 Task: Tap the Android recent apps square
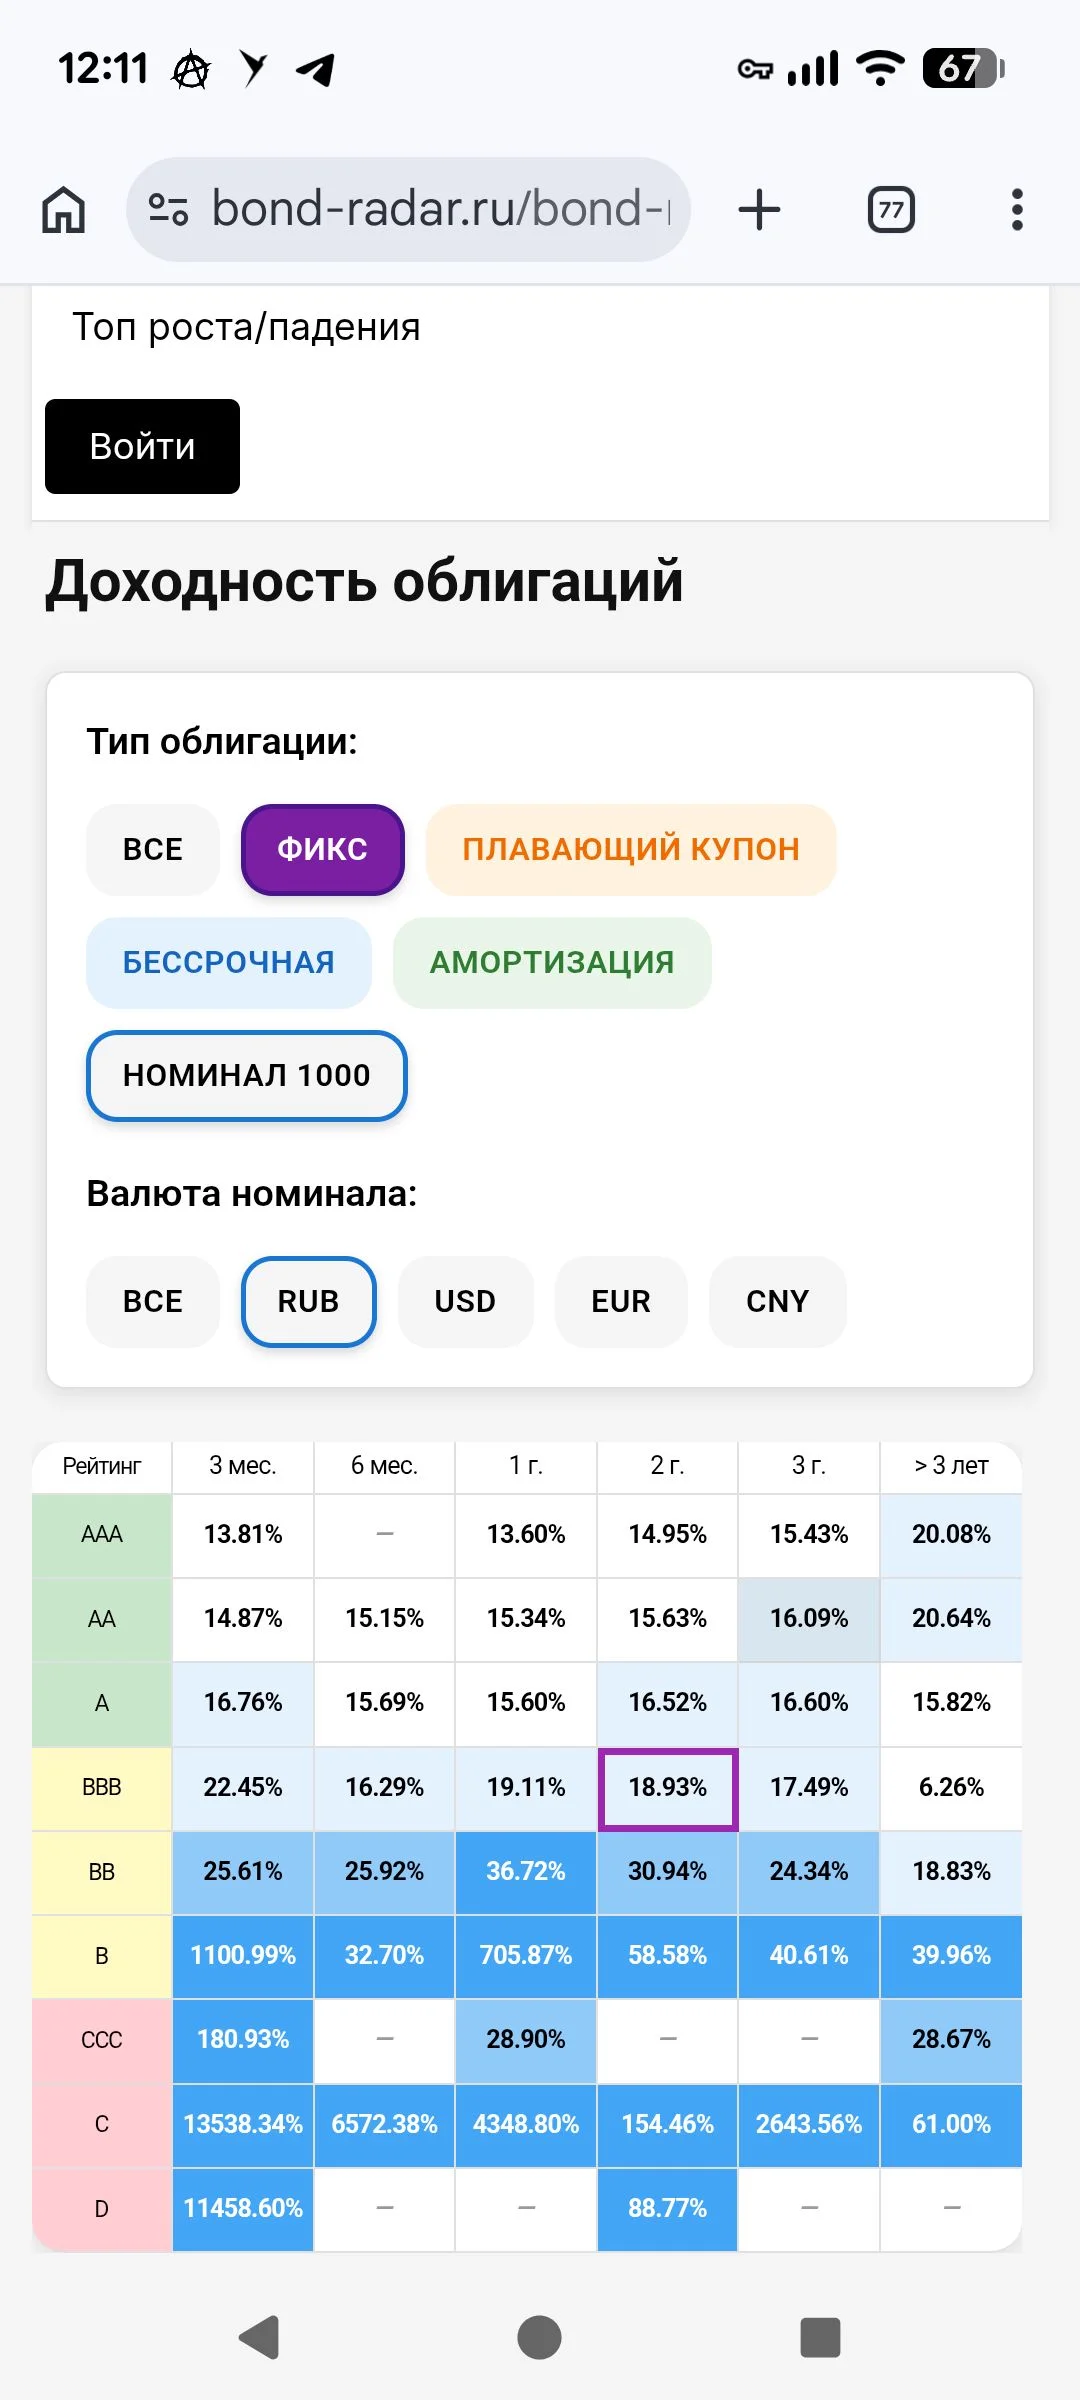[820, 2337]
